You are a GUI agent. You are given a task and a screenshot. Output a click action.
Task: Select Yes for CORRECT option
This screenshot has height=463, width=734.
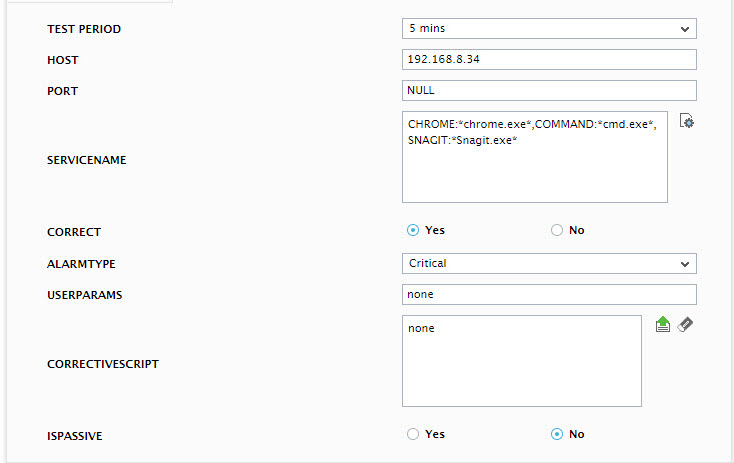pos(413,230)
